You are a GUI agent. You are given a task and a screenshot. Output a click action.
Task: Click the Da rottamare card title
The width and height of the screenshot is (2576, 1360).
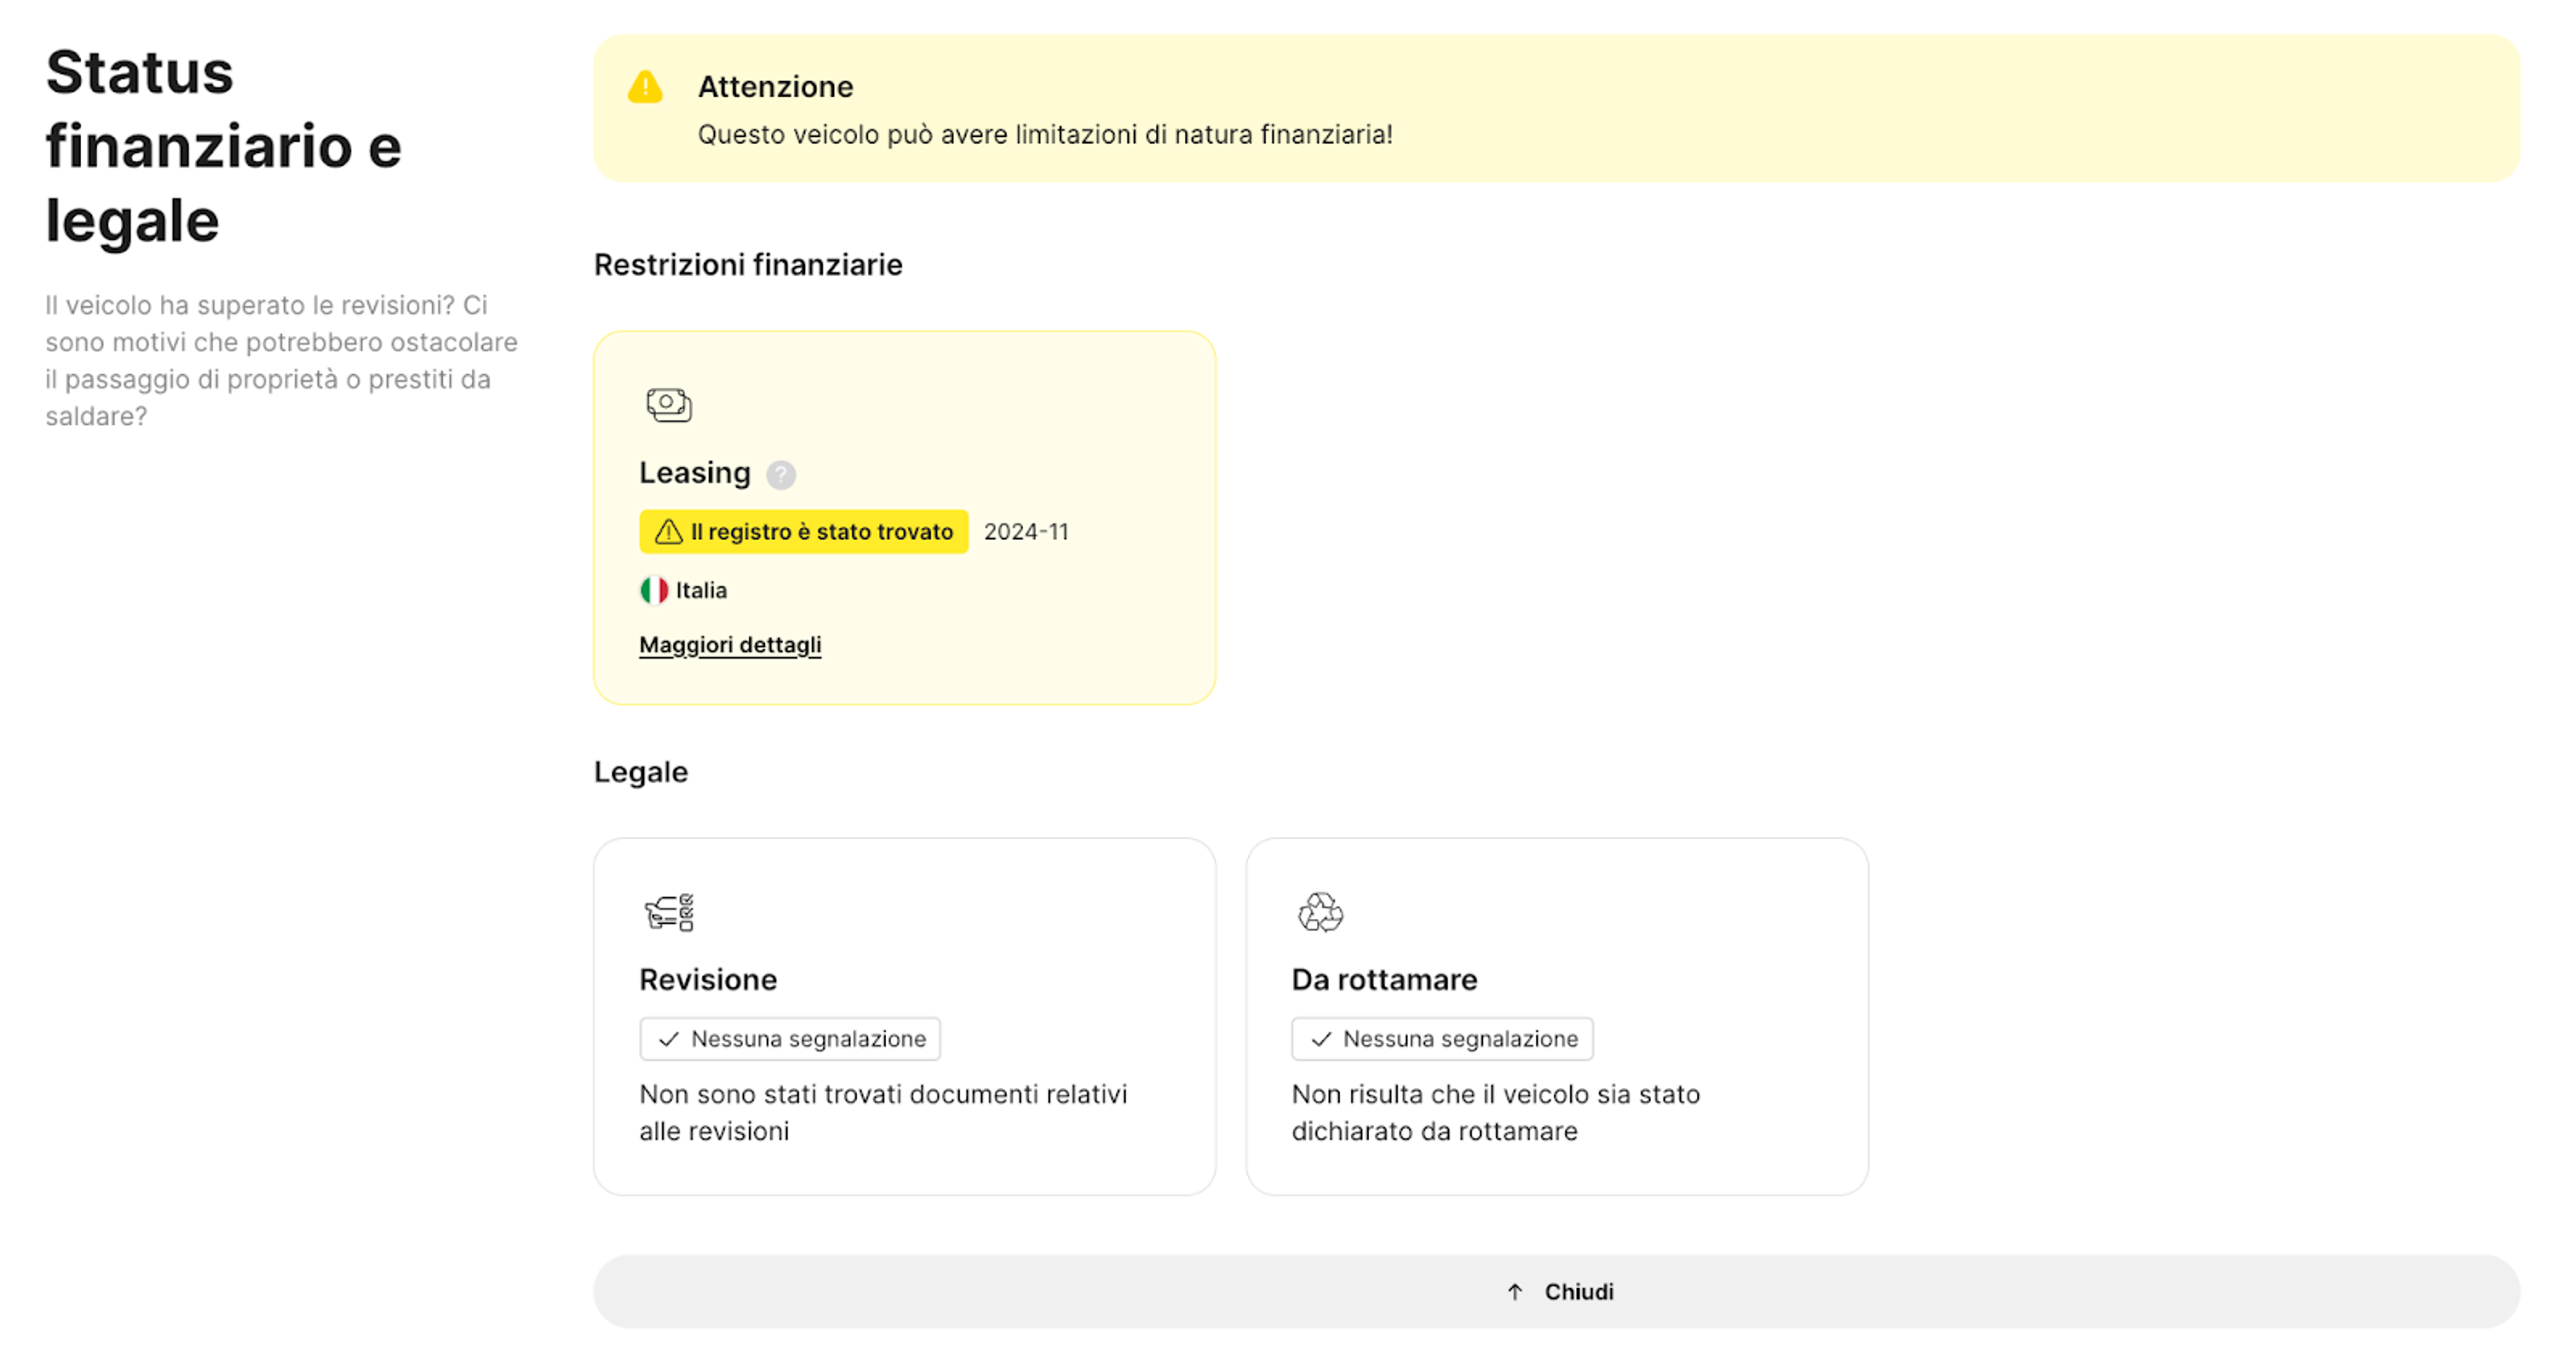point(1384,979)
